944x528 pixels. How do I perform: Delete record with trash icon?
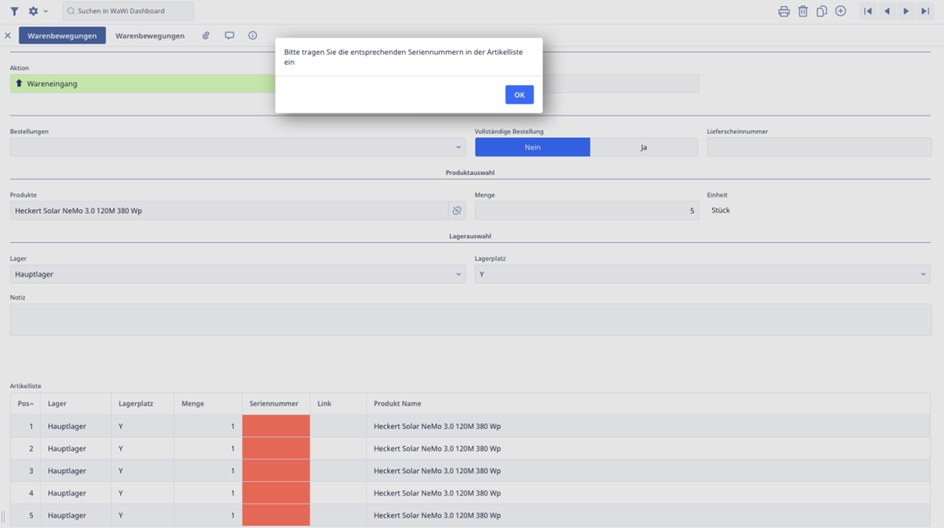[802, 11]
